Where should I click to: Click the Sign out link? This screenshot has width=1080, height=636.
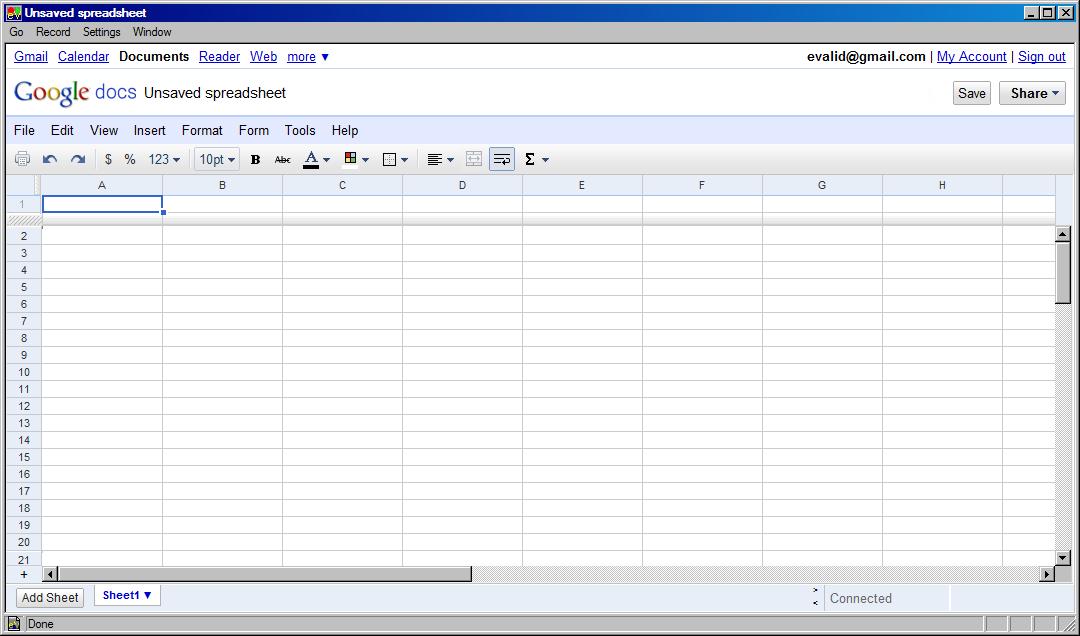[1041, 57]
